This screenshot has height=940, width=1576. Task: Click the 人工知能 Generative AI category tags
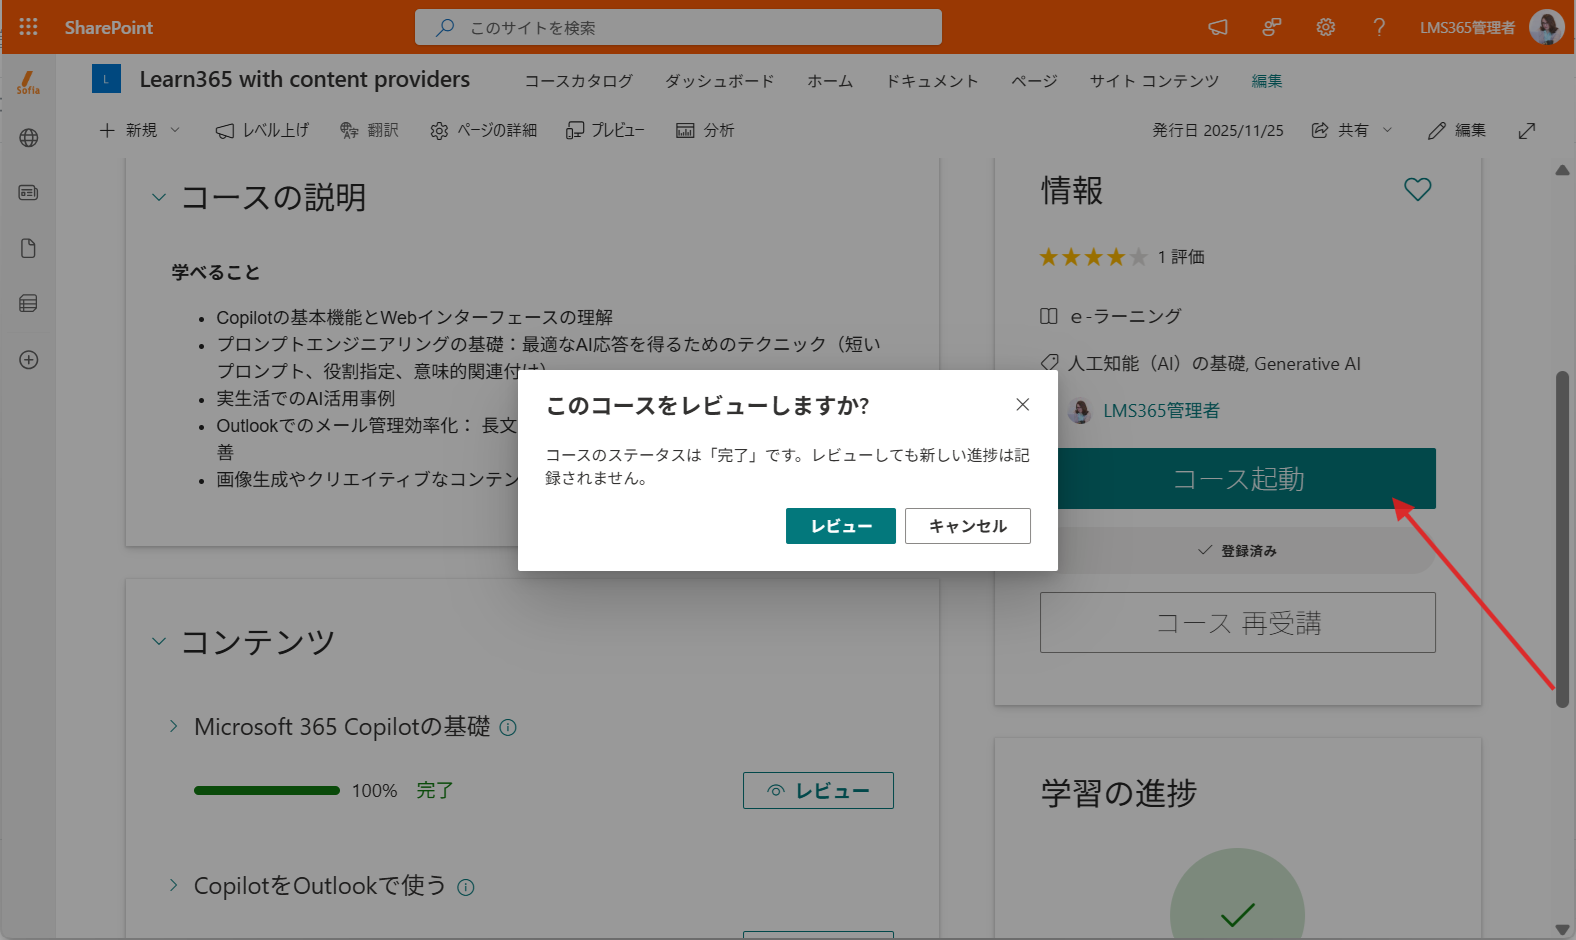tap(1214, 364)
